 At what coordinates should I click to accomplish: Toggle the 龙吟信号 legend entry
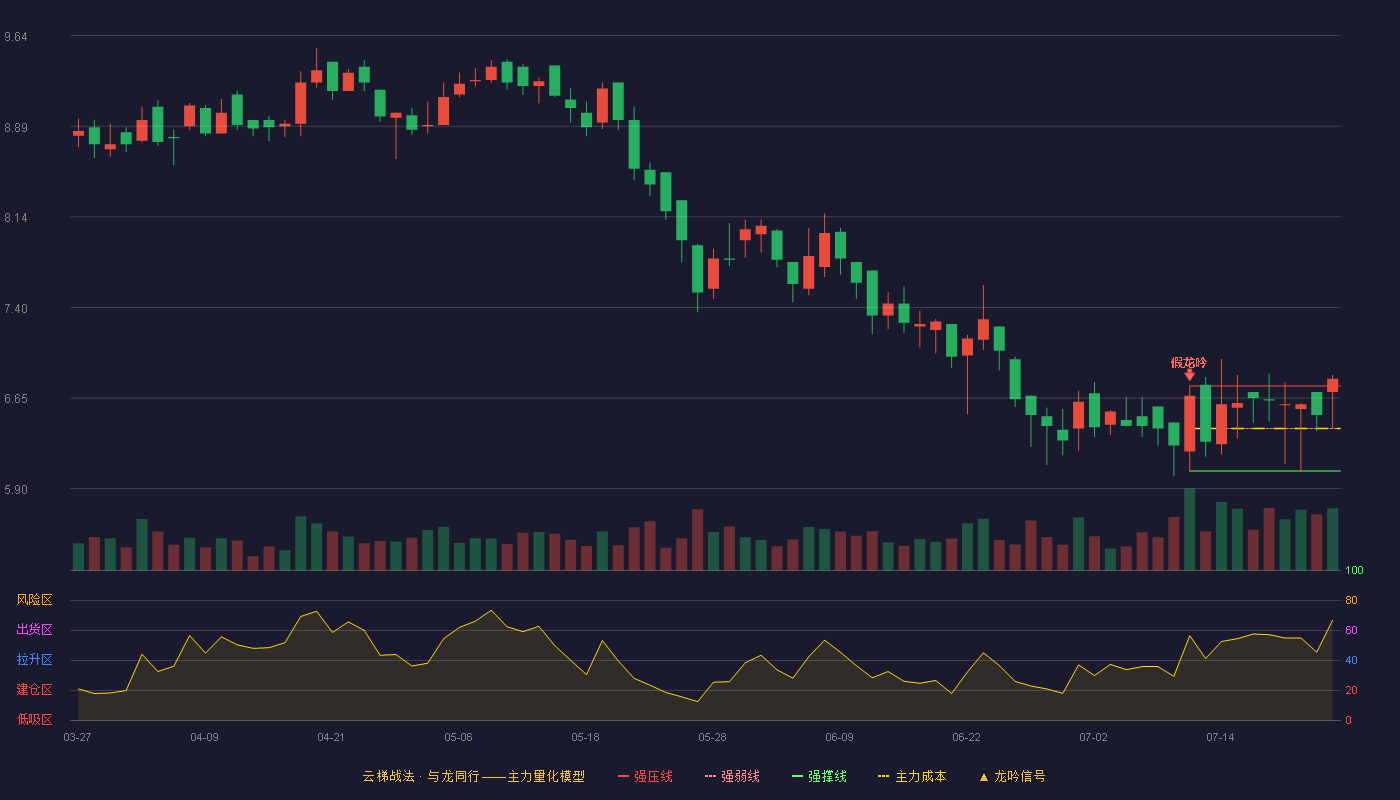(1012, 776)
